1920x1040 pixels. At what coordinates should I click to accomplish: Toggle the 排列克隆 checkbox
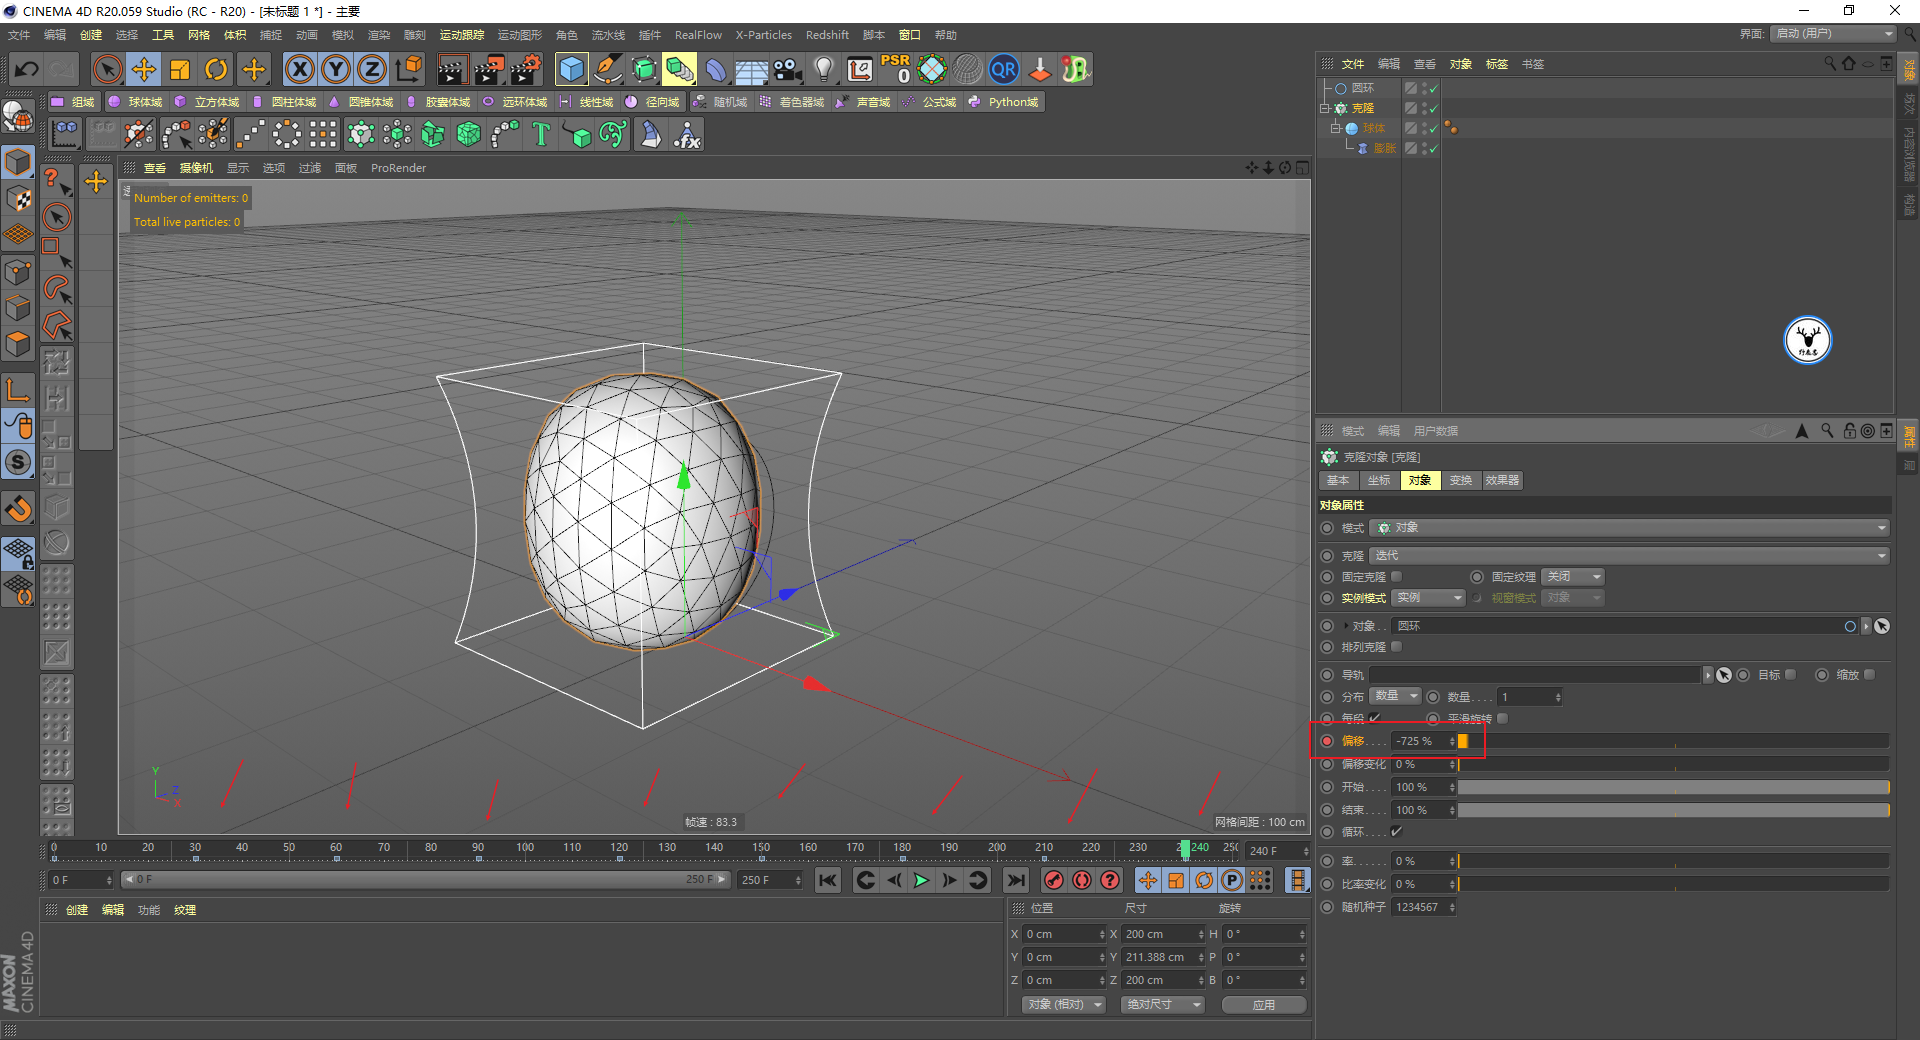(1397, 647)
